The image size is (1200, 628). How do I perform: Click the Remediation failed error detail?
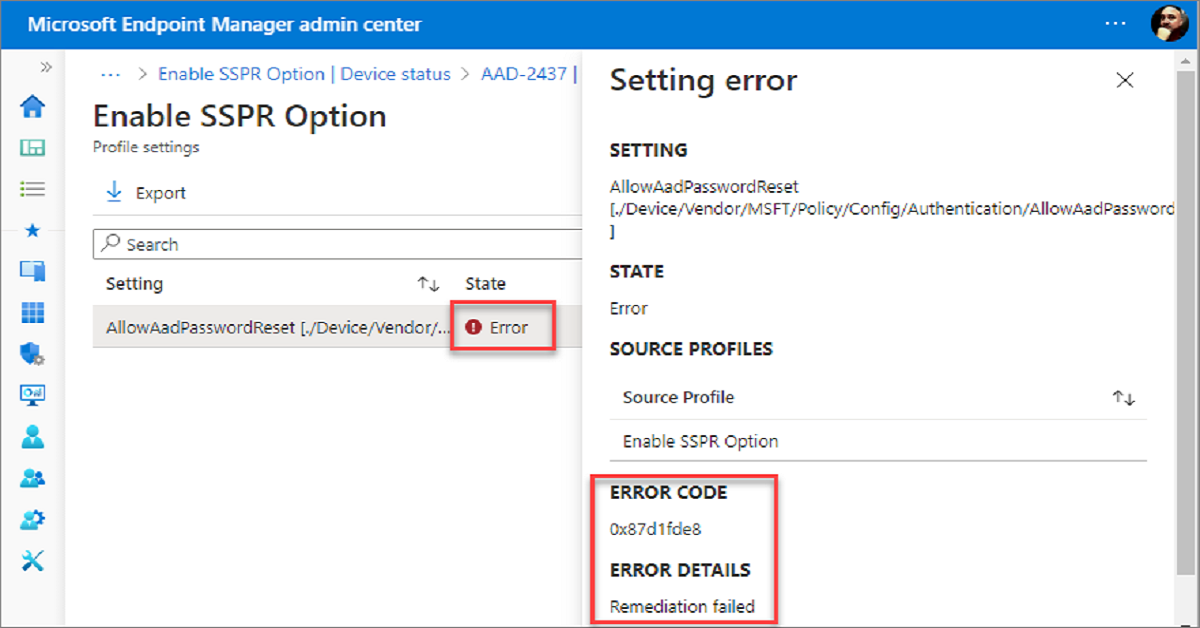click(x=682, y=606)
